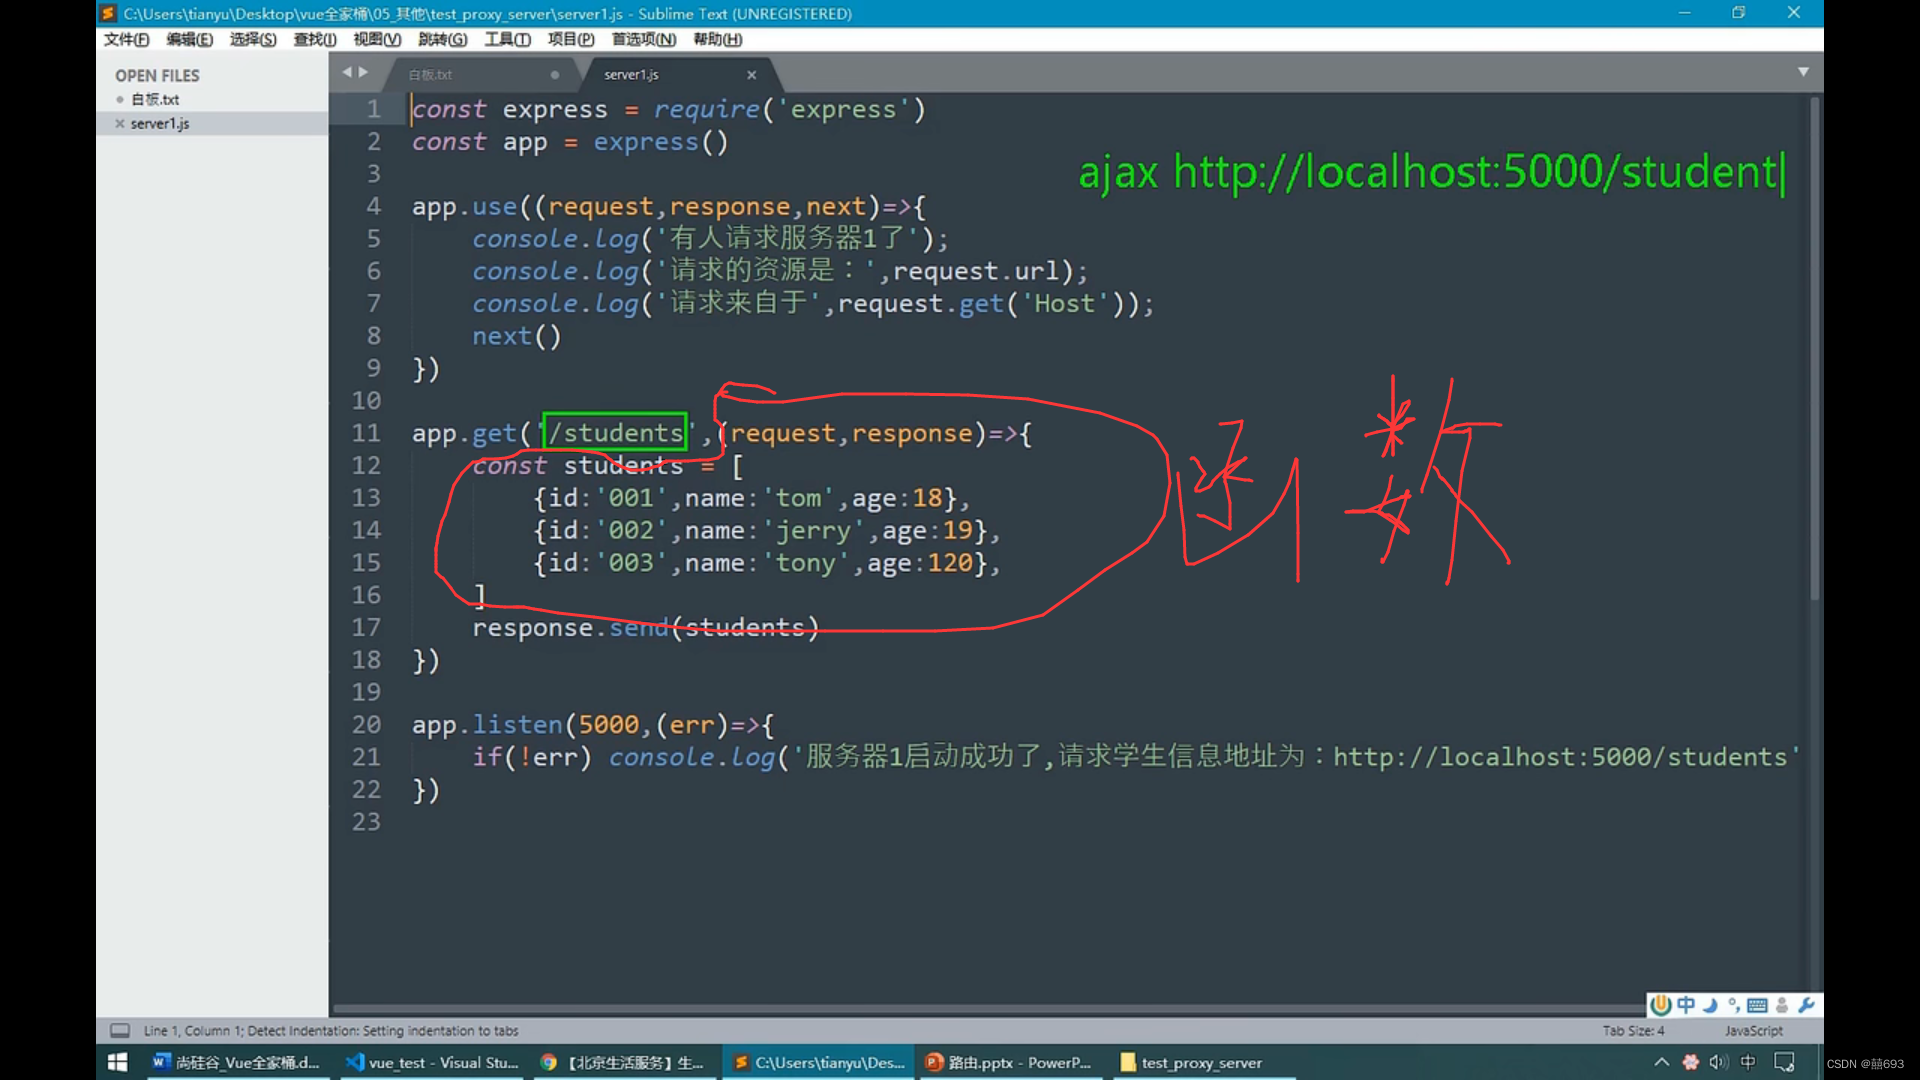Open the IME soft keyboard icon
The width and height of the screenshot is (1920, 1080).
tap(1757, 1005)
